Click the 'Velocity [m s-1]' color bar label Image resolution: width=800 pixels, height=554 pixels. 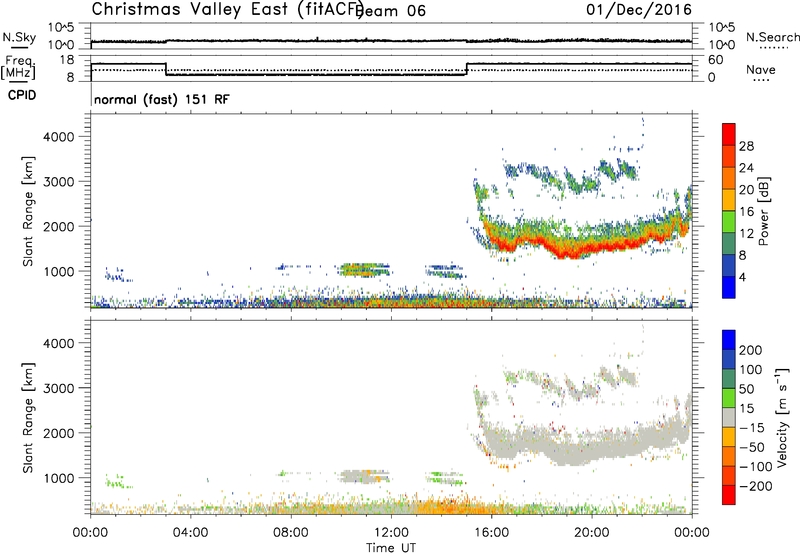point(782,418)
